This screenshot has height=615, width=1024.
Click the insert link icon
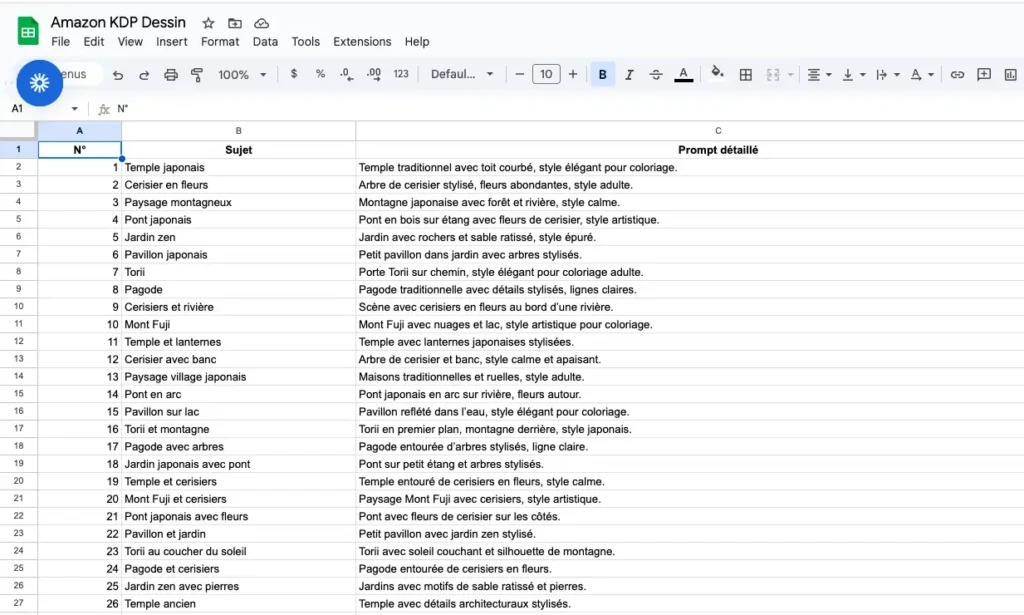[957, 75]
